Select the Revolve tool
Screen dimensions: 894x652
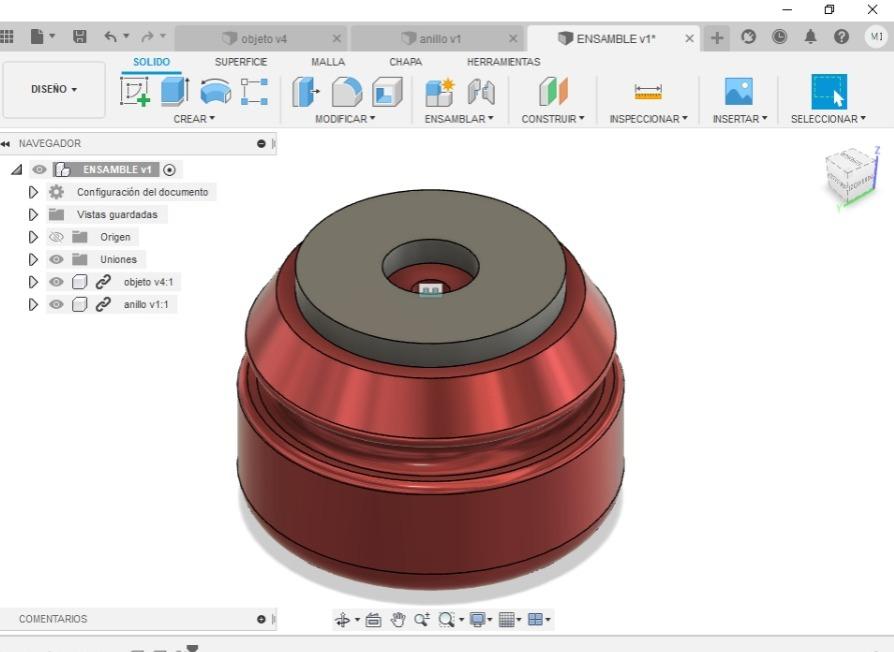click(216, 92)
